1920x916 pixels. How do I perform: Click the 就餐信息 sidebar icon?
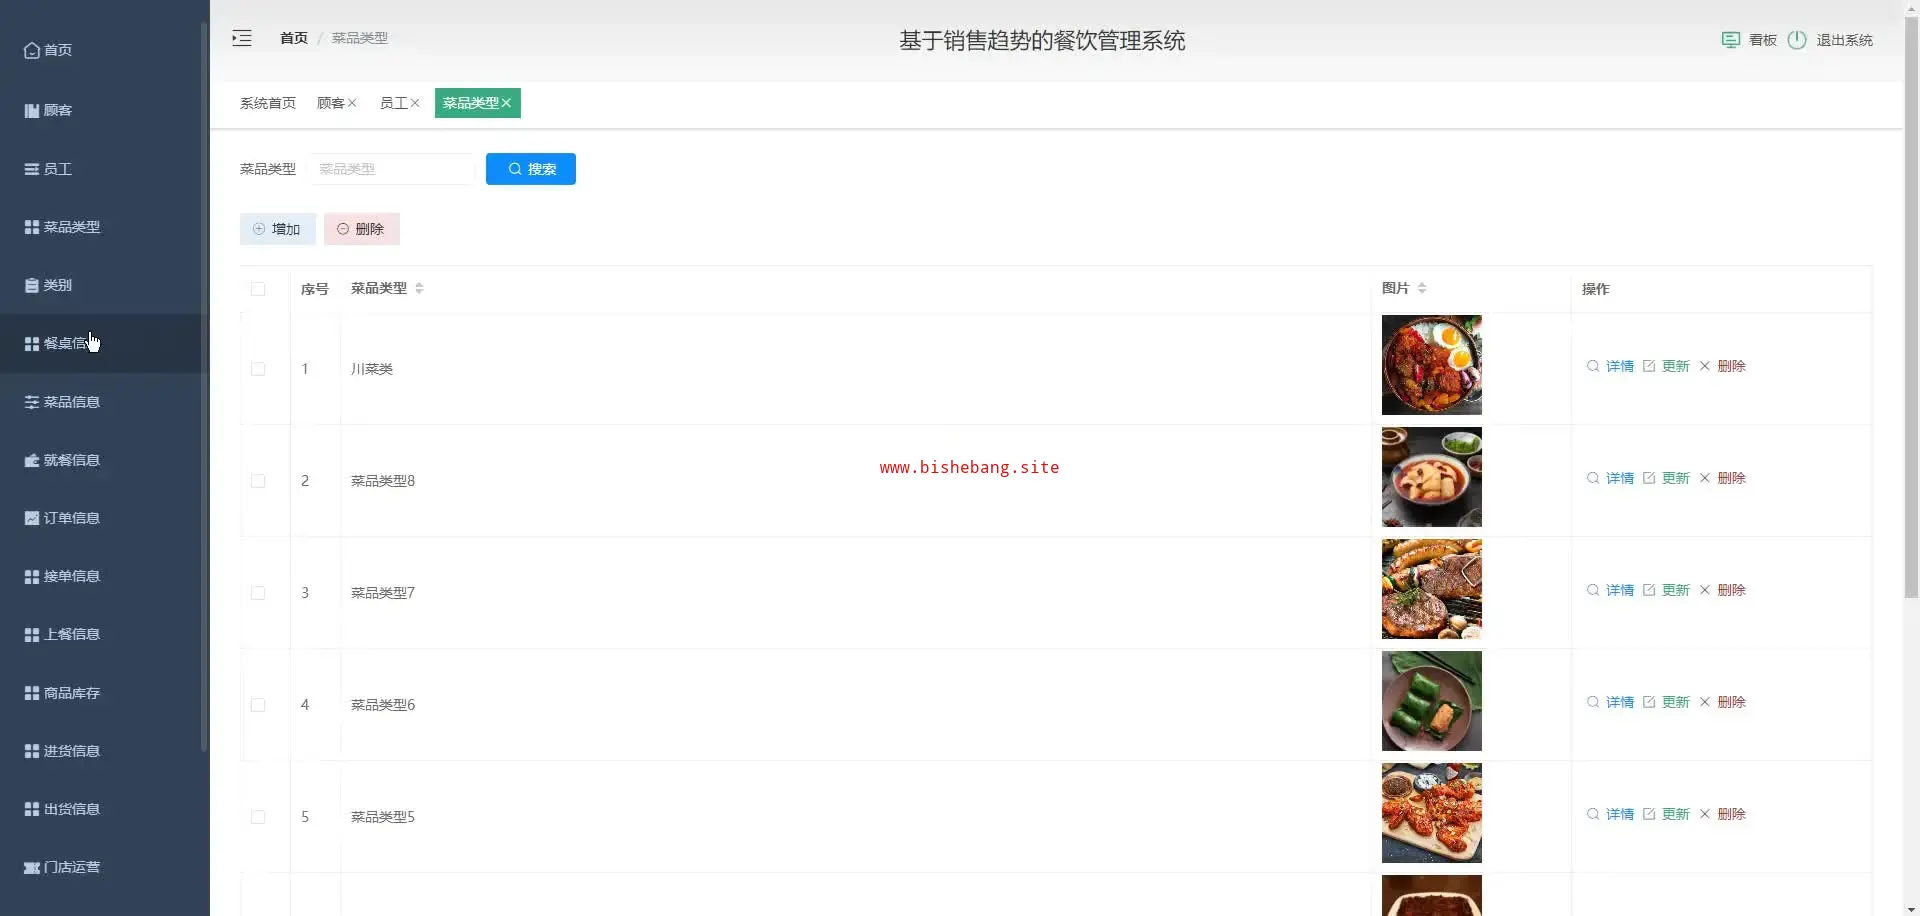click(32, 460)
